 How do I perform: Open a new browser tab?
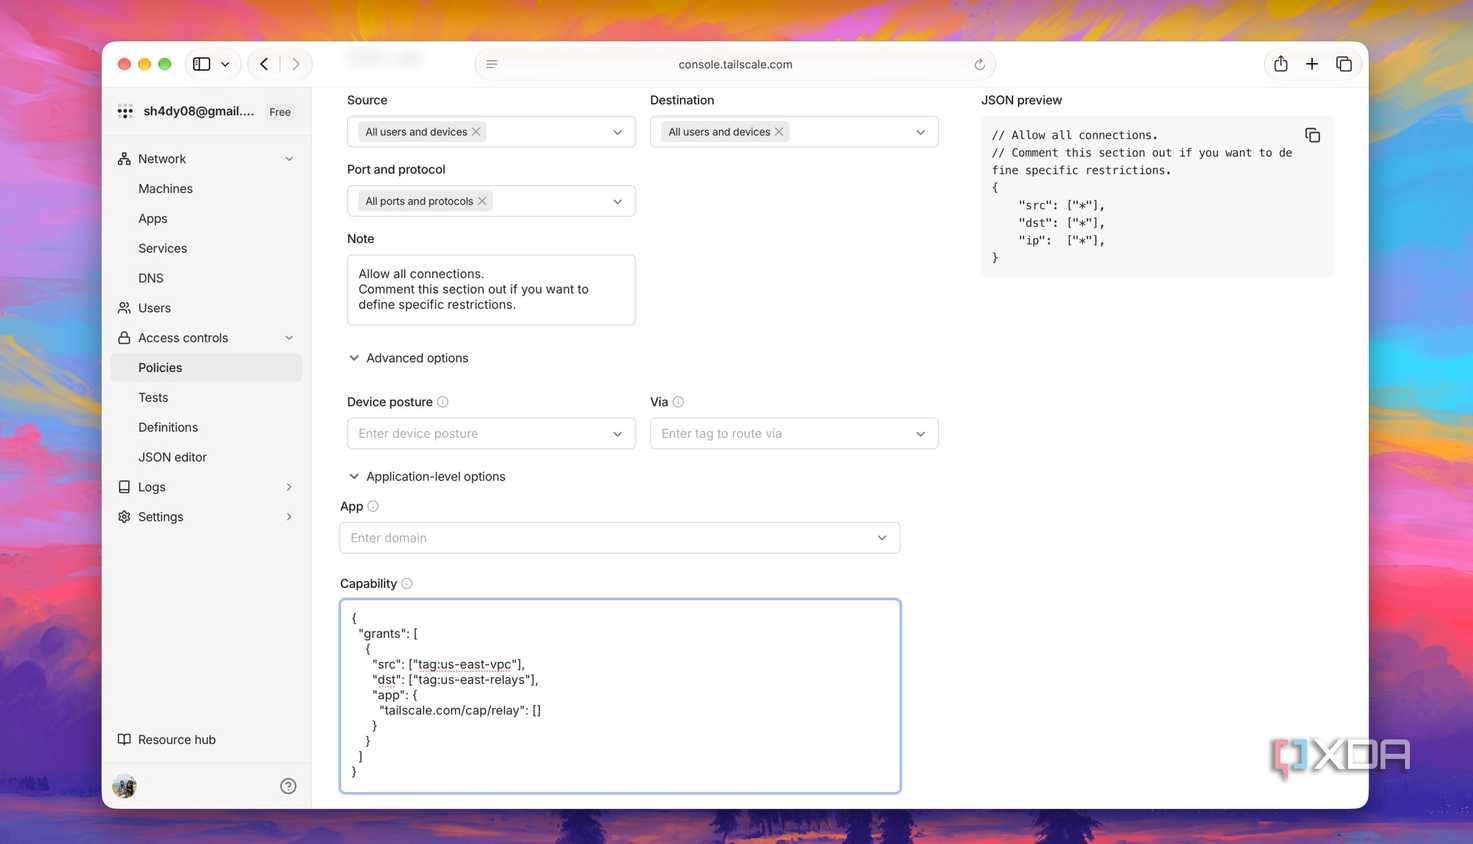pyautogui.click(x=1312, y=64)
